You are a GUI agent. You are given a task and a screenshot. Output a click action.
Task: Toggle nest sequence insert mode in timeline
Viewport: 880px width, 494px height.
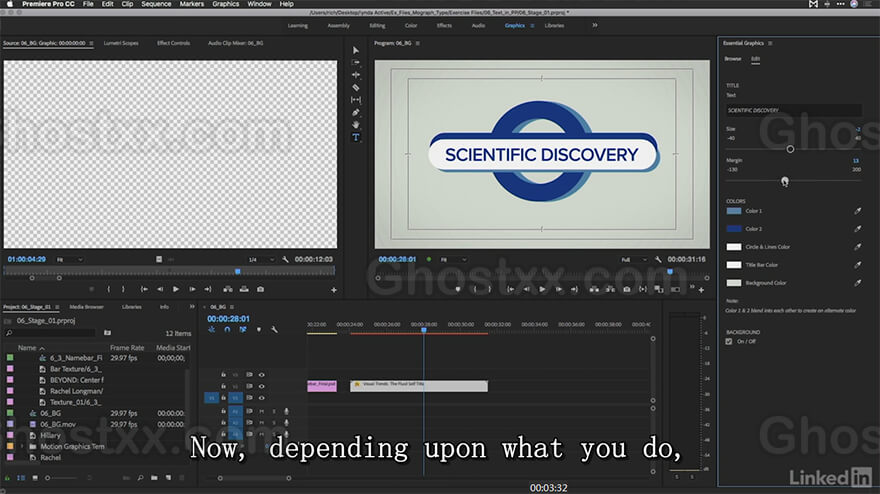212,330
